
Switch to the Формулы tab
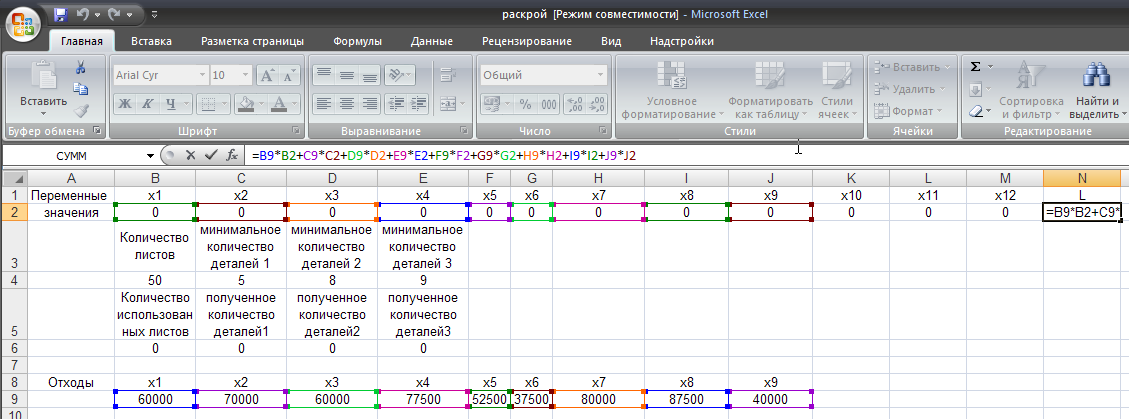[357, 41]
